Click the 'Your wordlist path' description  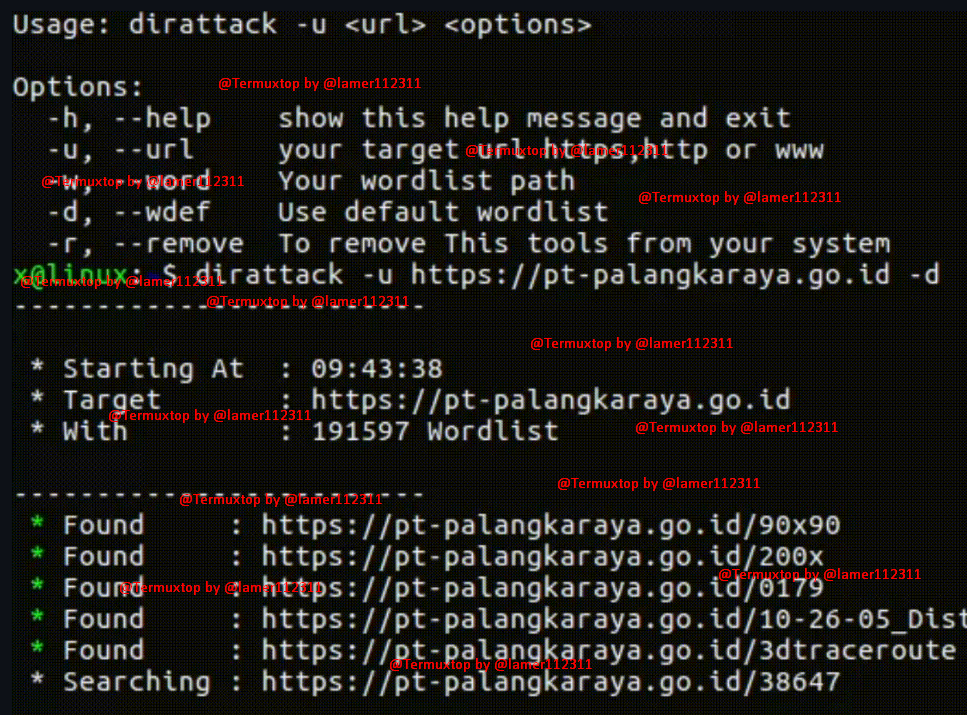click(426, 181)
